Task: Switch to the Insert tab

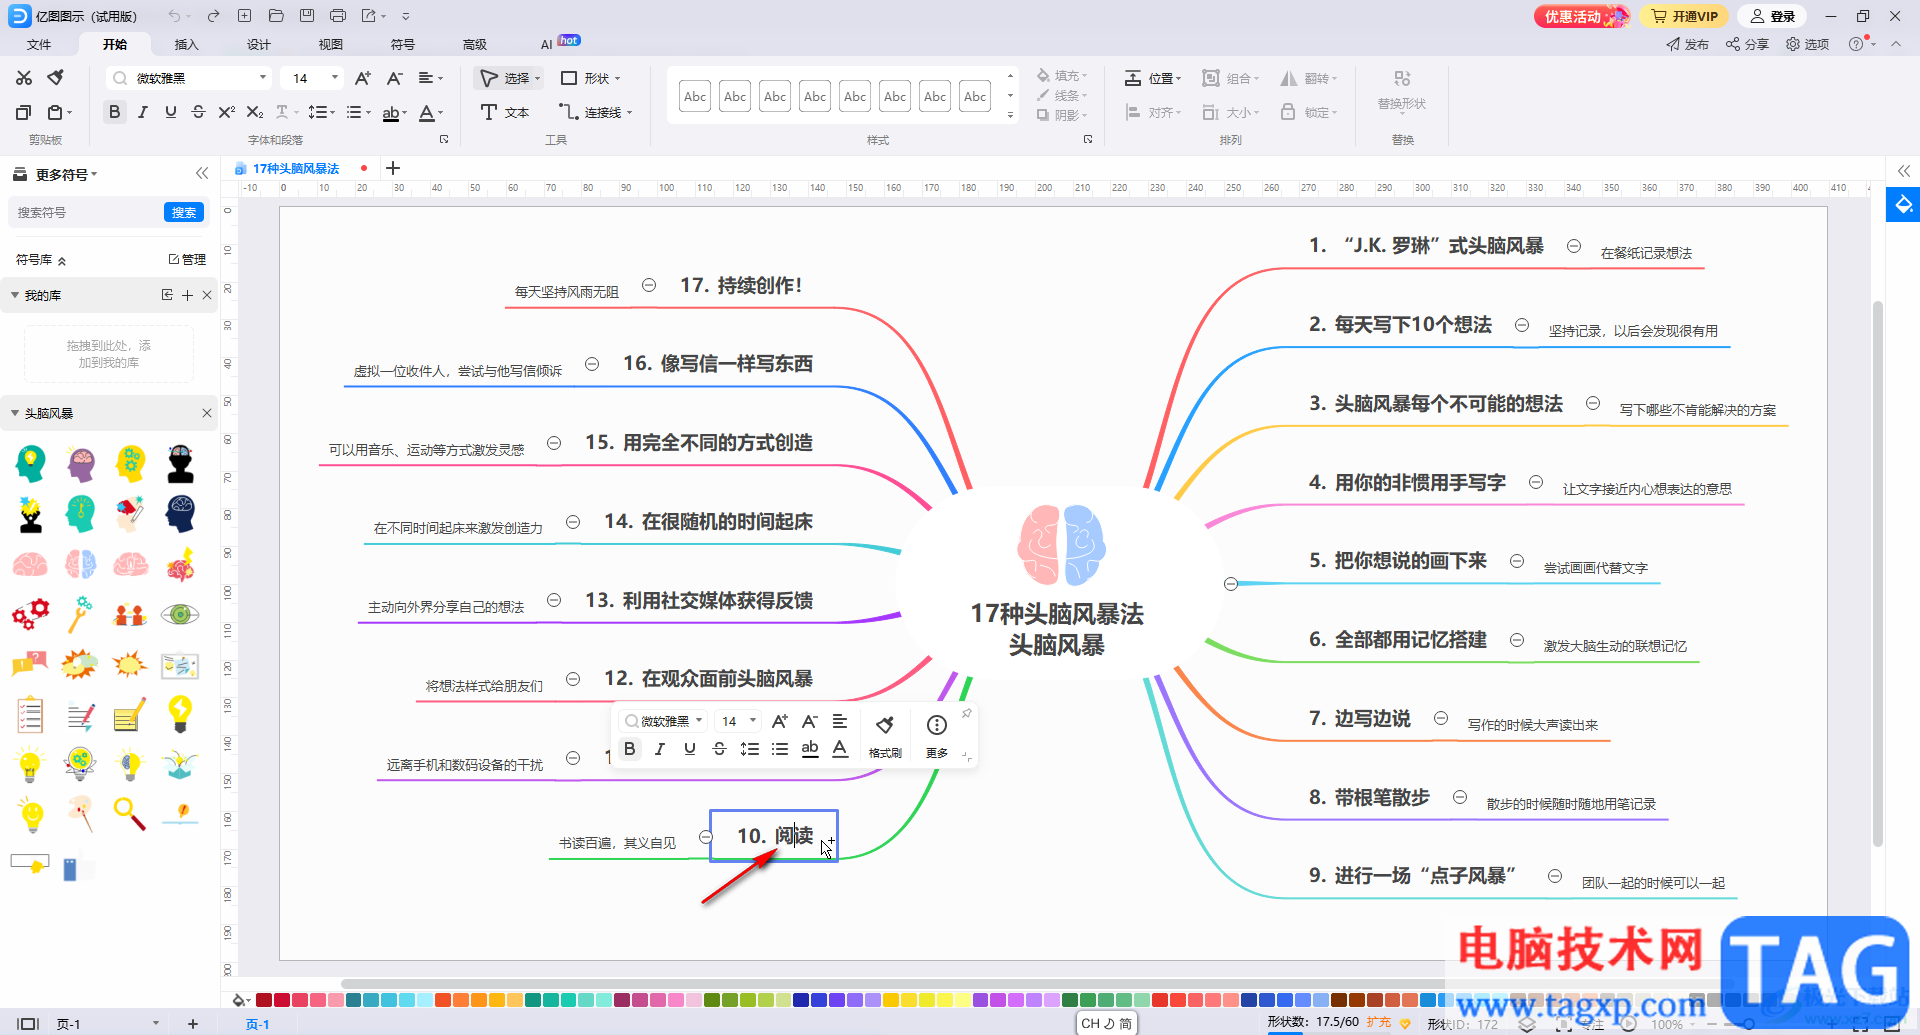Action: click(187, 44)
